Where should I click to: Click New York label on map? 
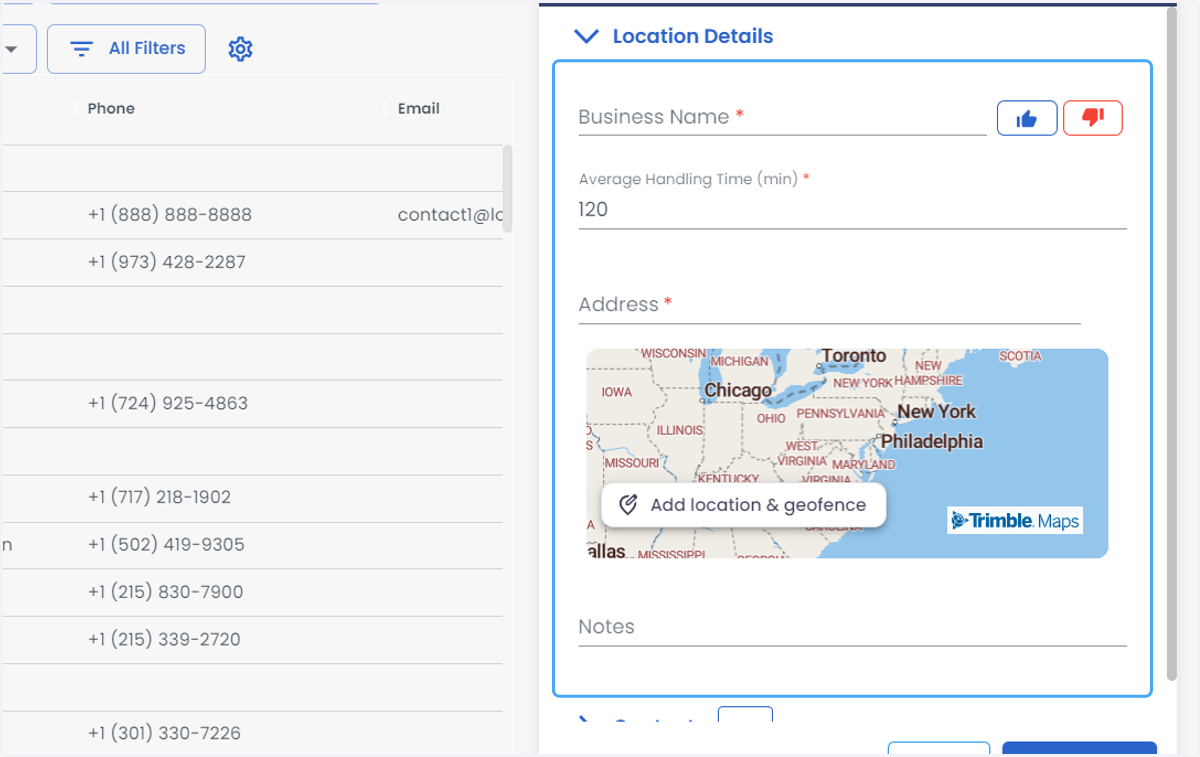coord(937,411)
